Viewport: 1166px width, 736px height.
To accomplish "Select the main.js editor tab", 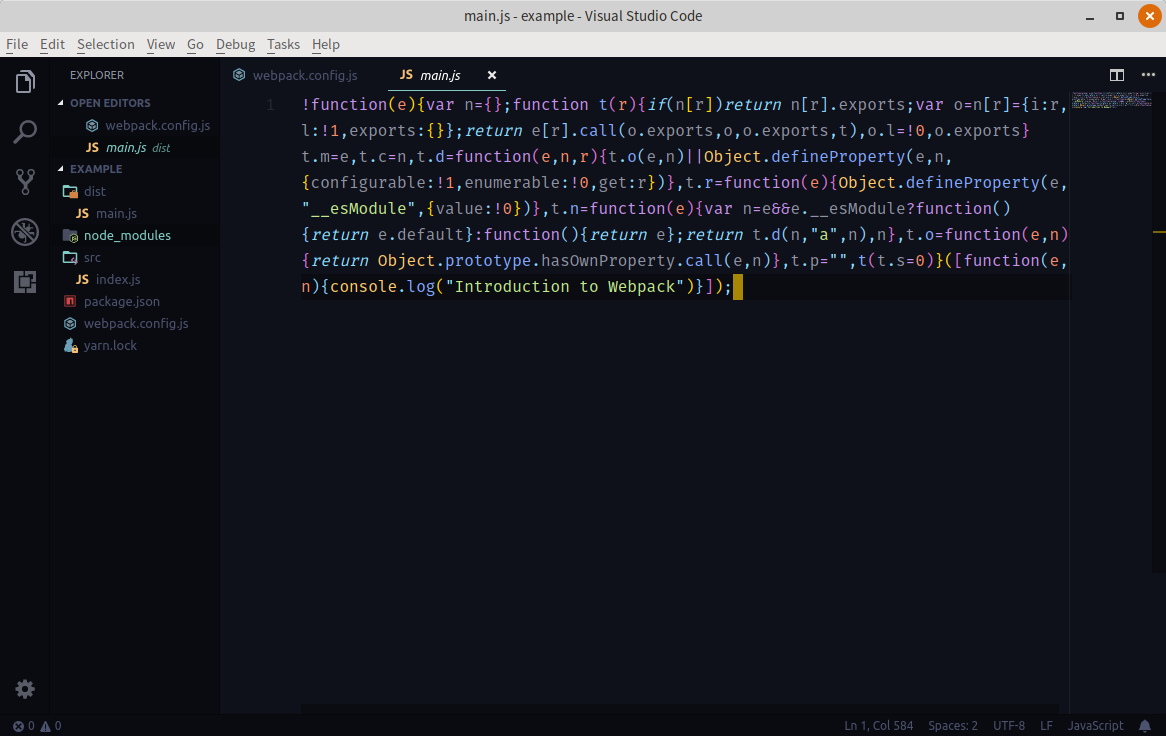I will 439,75.
